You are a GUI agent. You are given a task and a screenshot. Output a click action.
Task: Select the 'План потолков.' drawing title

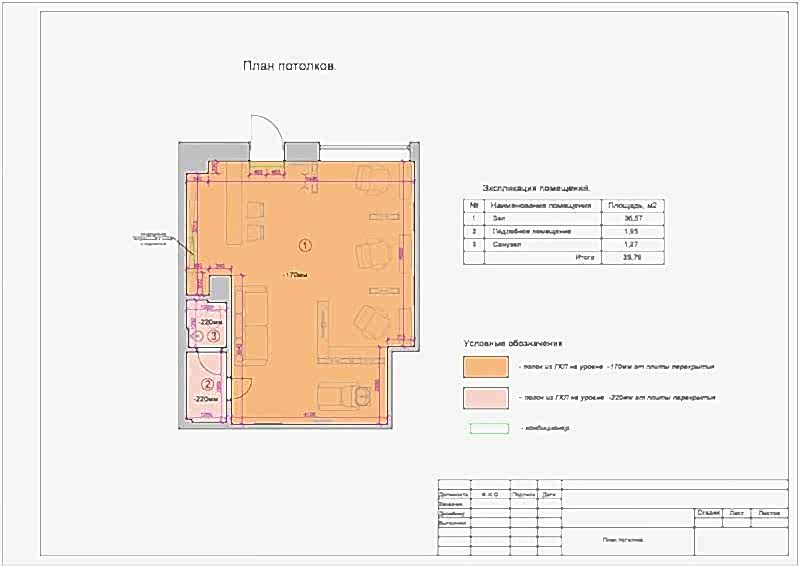290,66
